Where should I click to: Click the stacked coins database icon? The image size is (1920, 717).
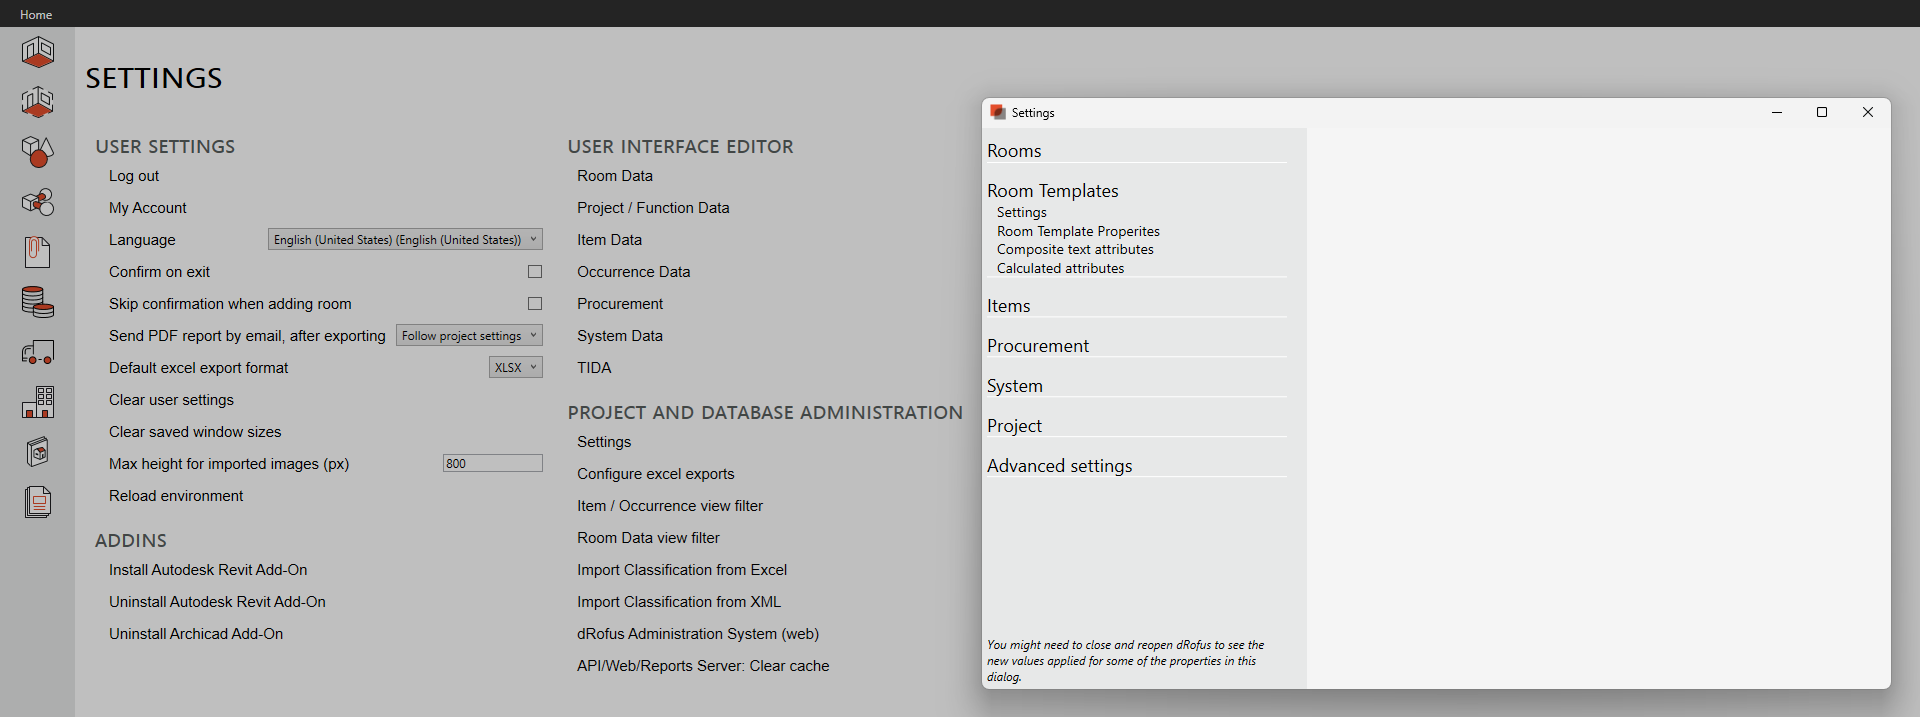tap(38, 302)
